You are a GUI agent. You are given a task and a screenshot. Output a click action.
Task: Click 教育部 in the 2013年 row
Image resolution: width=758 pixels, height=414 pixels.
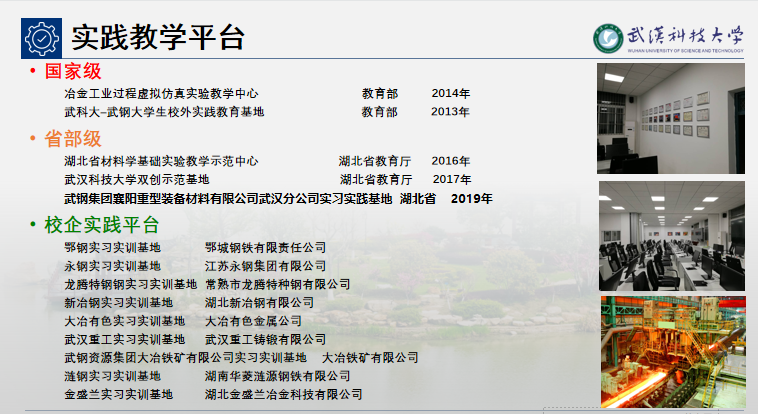click(x=379, y=112)
